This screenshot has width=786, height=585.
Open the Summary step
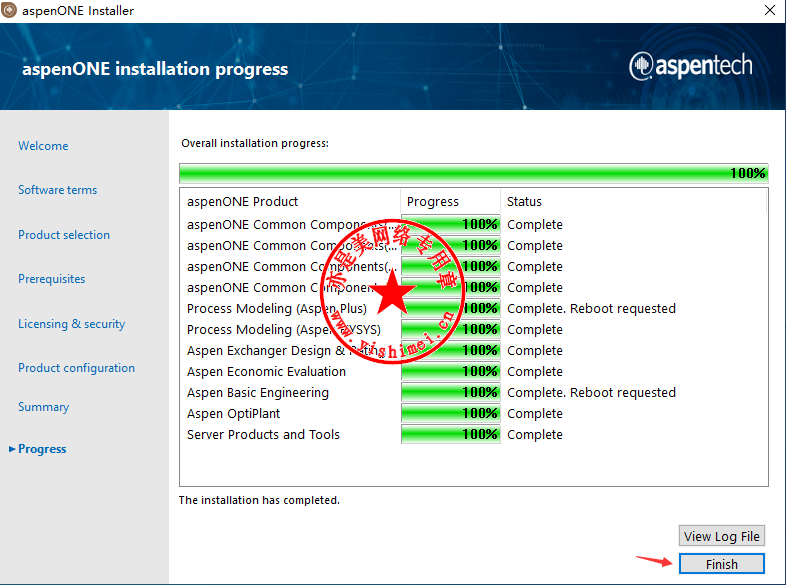[x=44, y=407]
